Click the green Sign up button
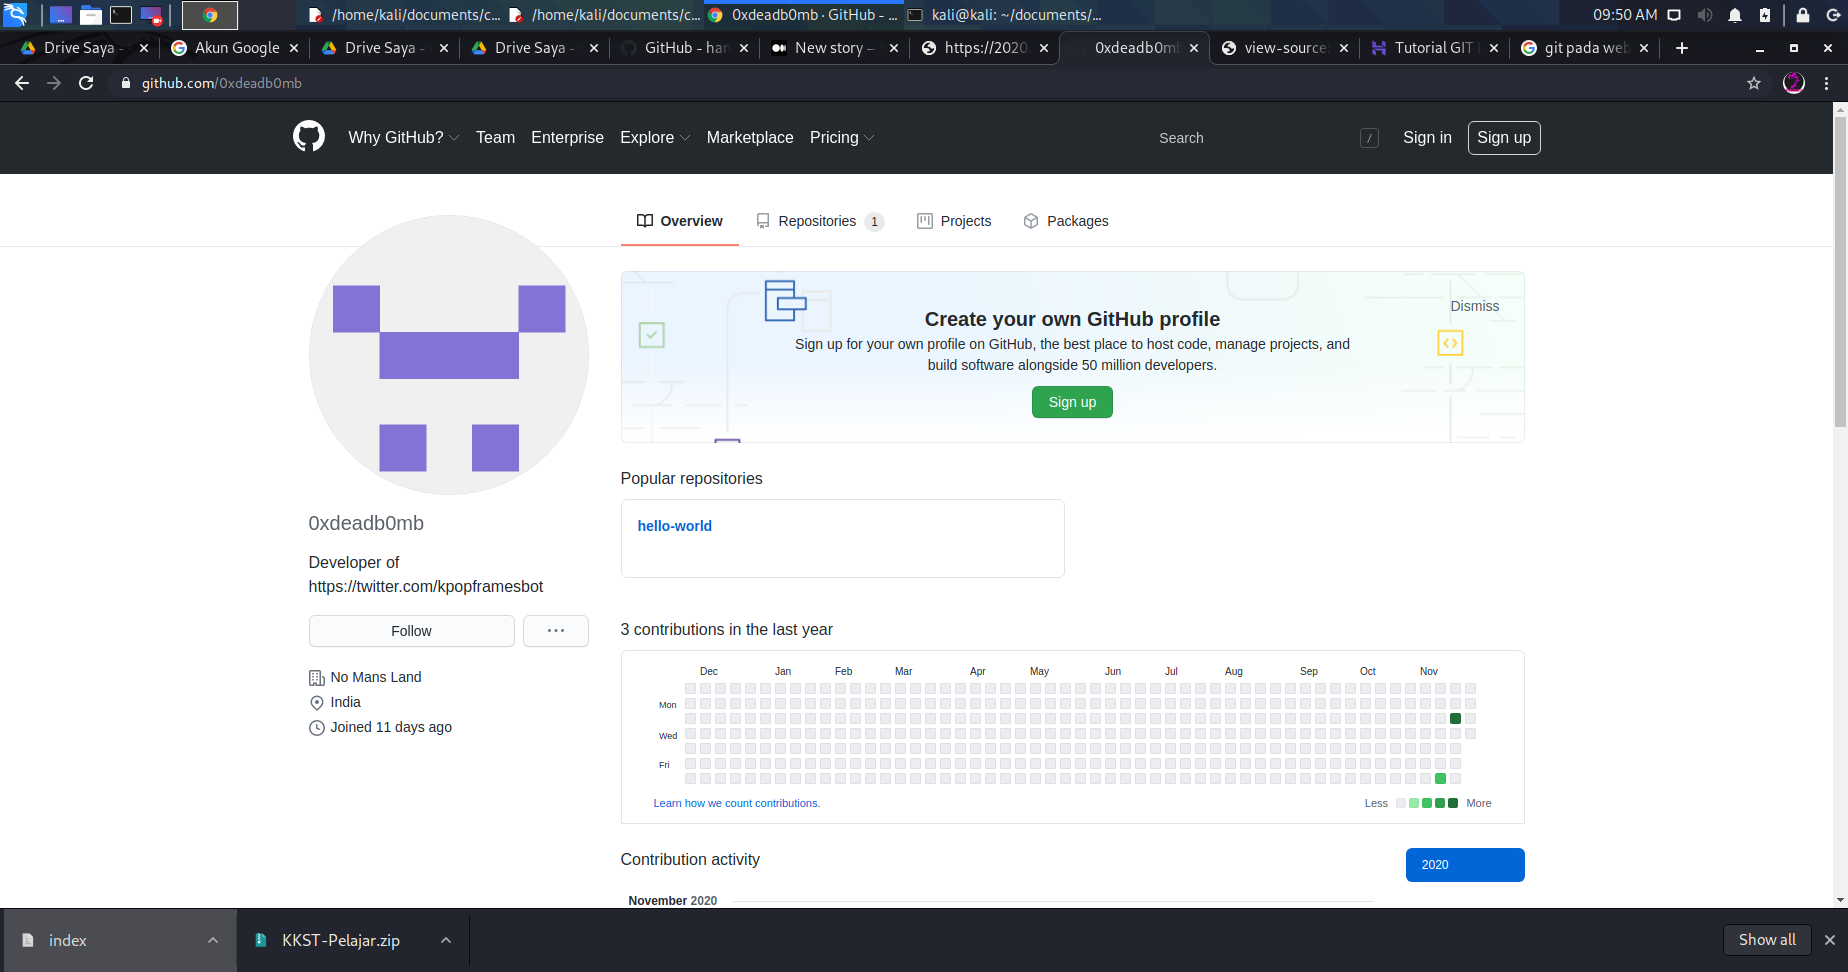The height and width of the screenshot is (972, 1848). coord(1072,402)
